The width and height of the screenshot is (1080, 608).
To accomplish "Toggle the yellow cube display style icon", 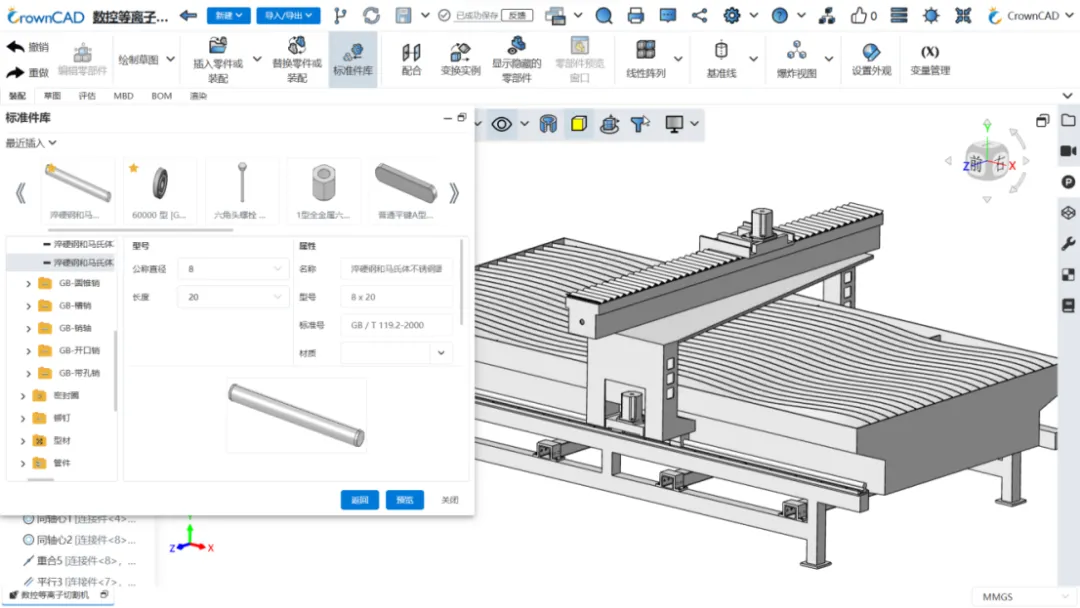I will click(x=579, y=124).
